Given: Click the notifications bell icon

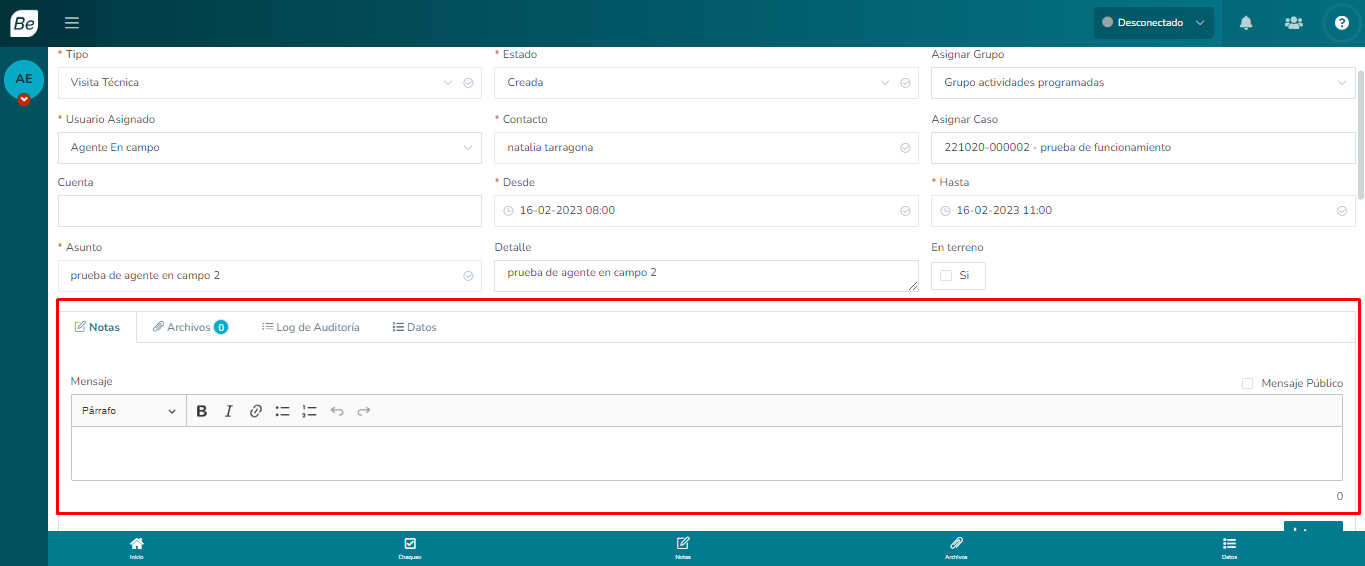Looking at the screenshot, I should click(x=1246, y=23).
